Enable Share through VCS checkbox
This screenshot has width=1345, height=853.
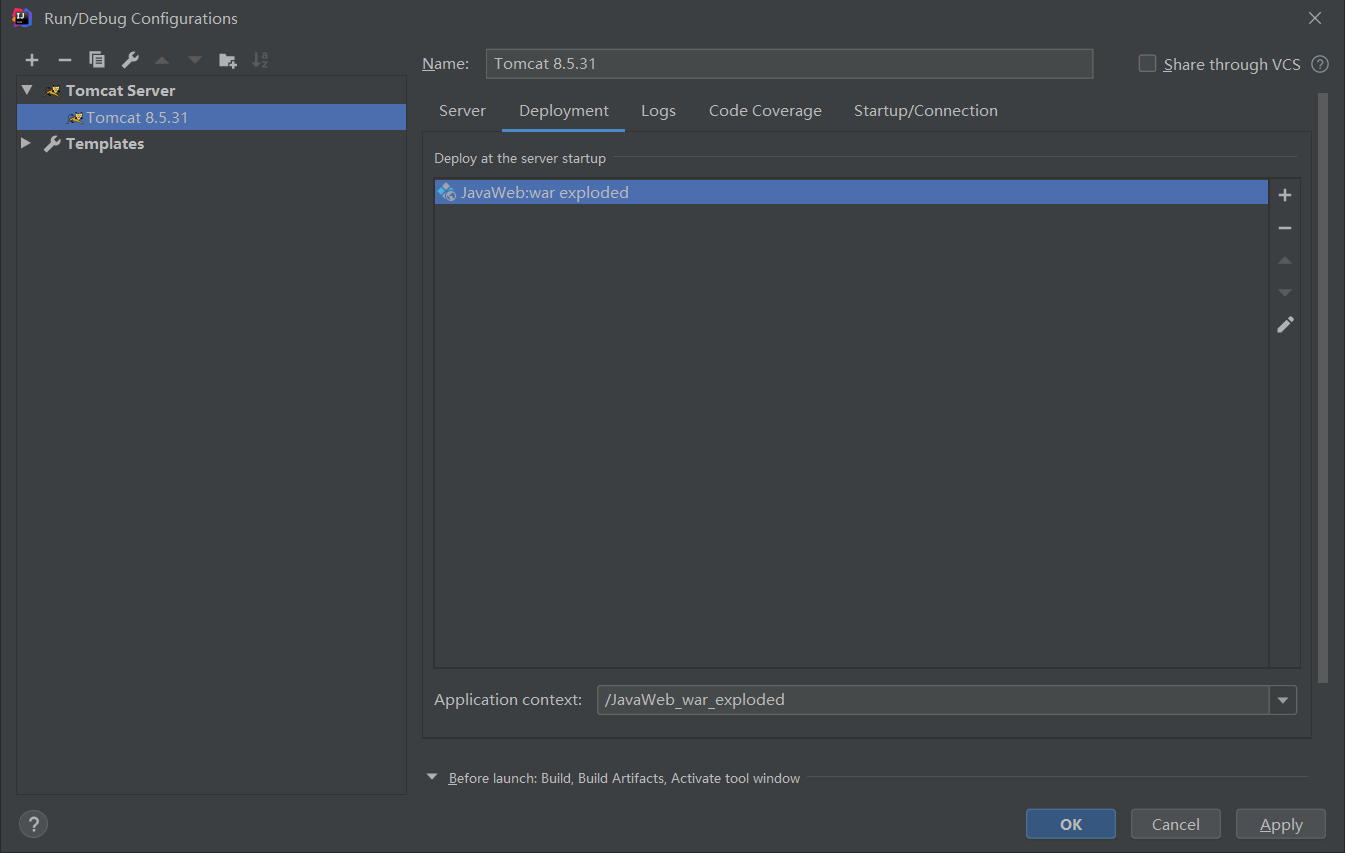tap(1147, 63)
